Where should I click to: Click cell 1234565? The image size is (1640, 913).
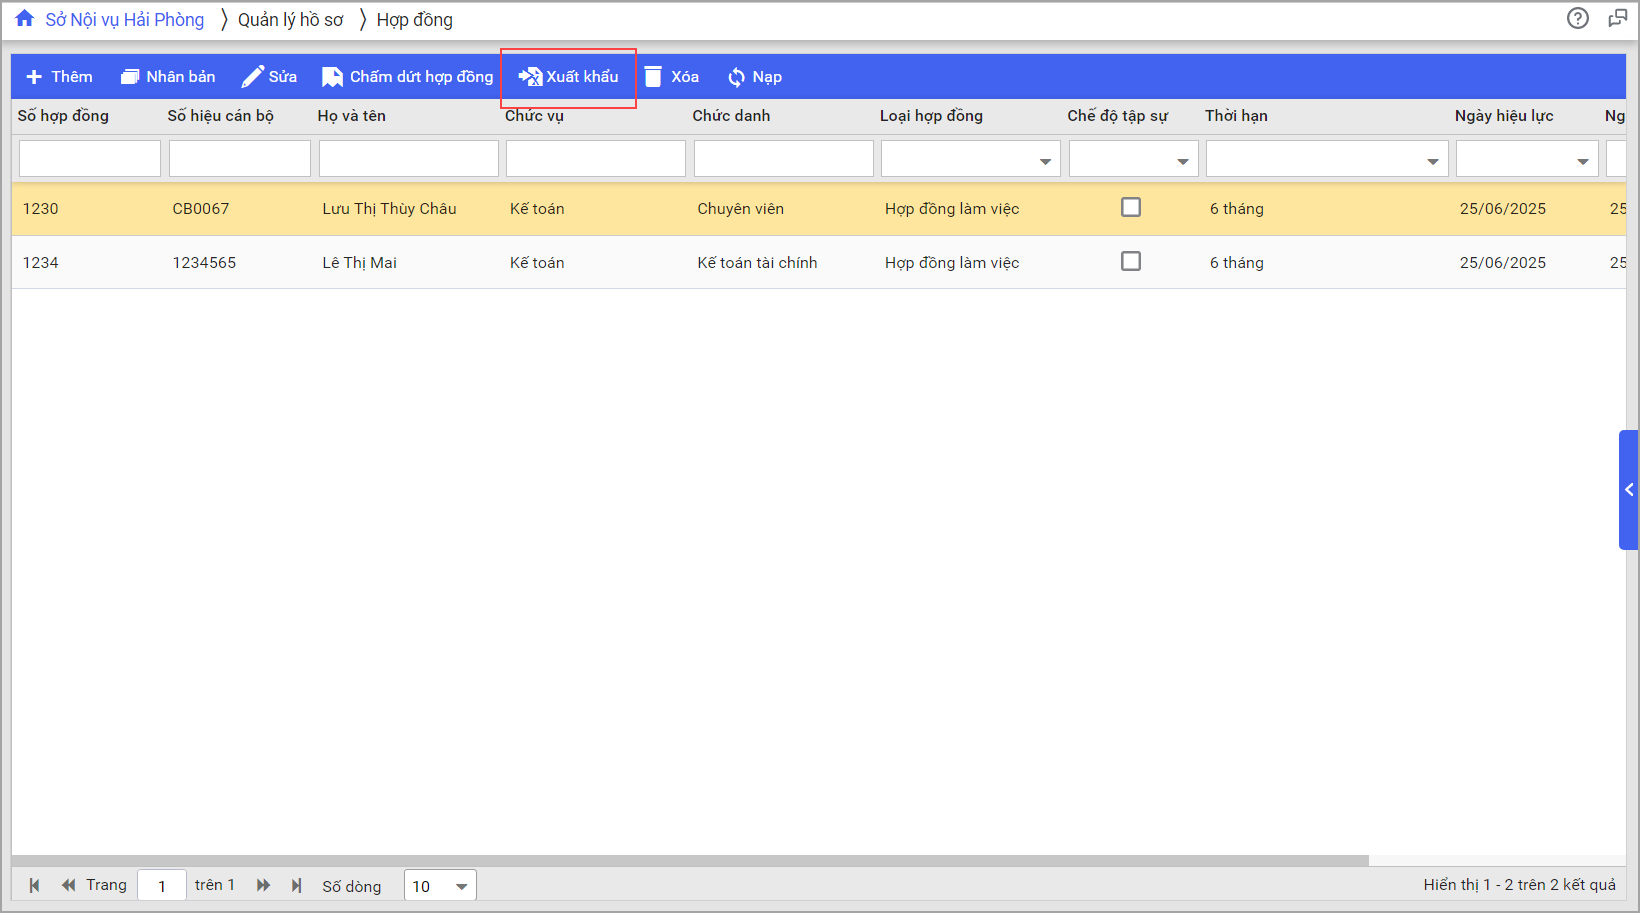coord(204,263)
